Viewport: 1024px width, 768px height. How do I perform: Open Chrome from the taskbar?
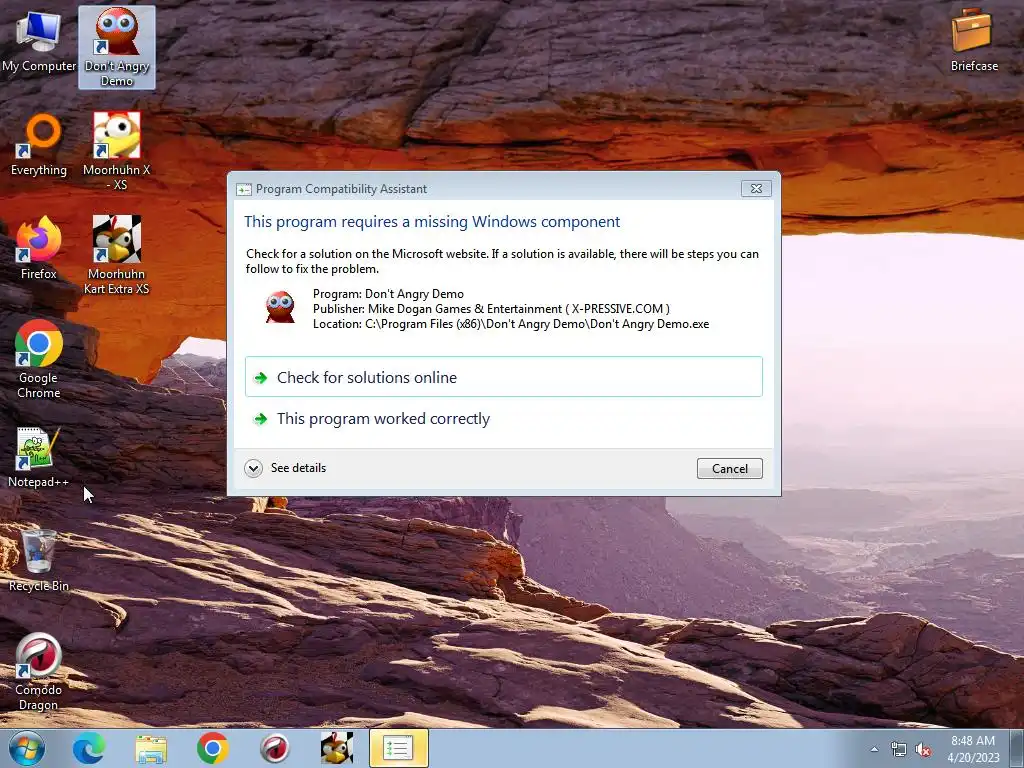click(x=213, y=748)
